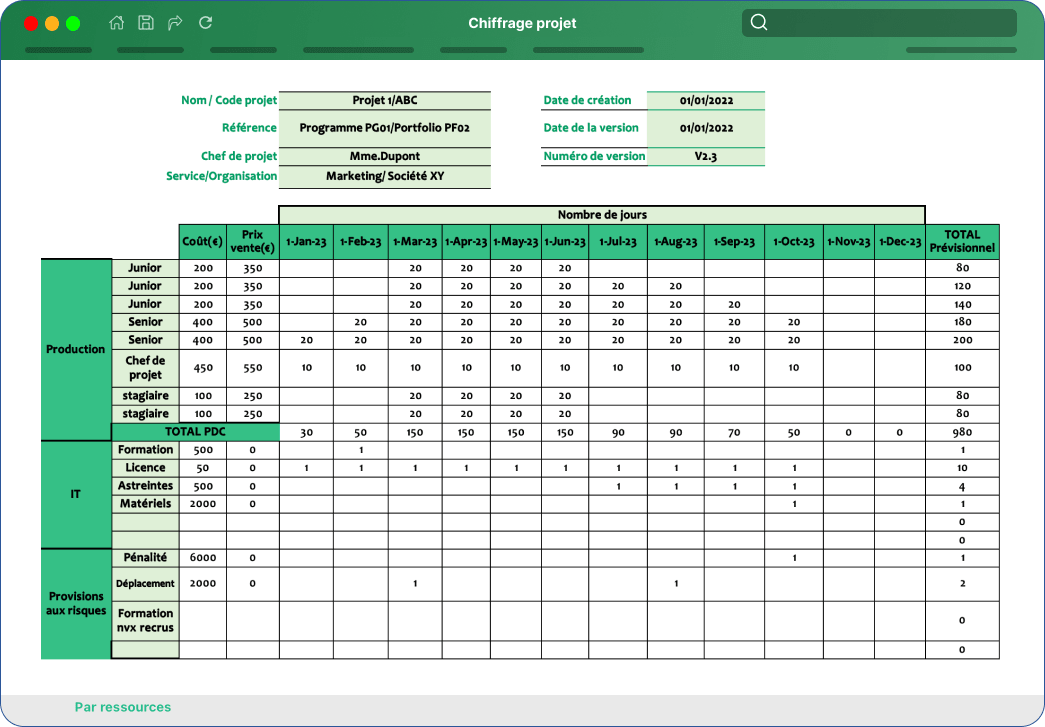Screen dimensions: 1045x727
Task: Select the 'Mme.Dupont' chef de projet cell
Action: (x=385, y=156)
